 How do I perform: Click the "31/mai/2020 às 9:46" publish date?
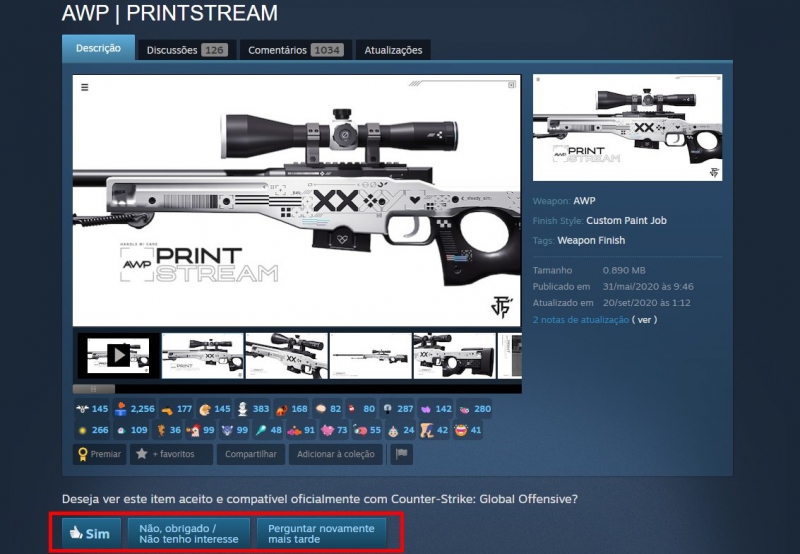click(x=648, y=287)
